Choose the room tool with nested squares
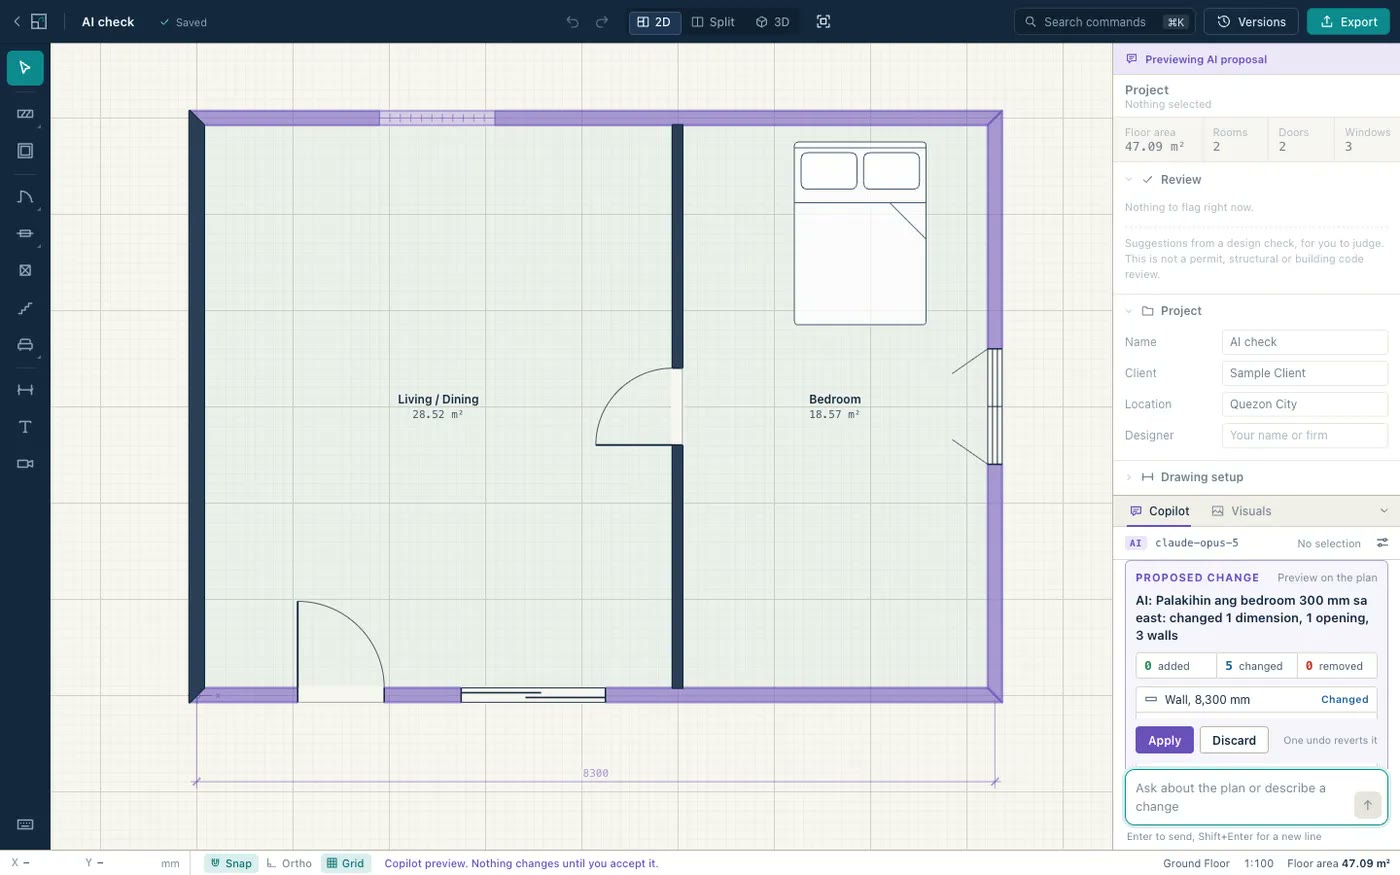The width and height of the screenshot is (1400, 875). coord(25,151)
